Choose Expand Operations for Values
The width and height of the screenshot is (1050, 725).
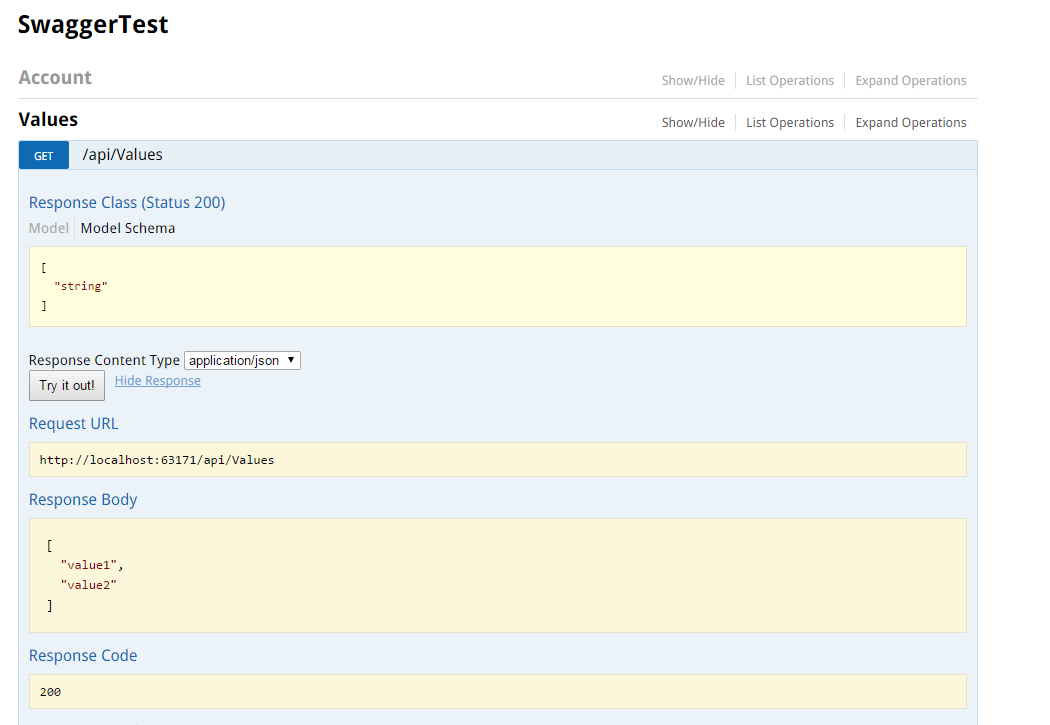tap(911, 123)
